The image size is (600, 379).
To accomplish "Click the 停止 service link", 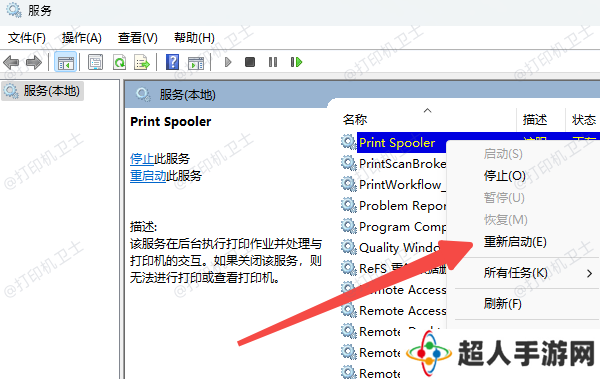I will (x=142, y=158).
